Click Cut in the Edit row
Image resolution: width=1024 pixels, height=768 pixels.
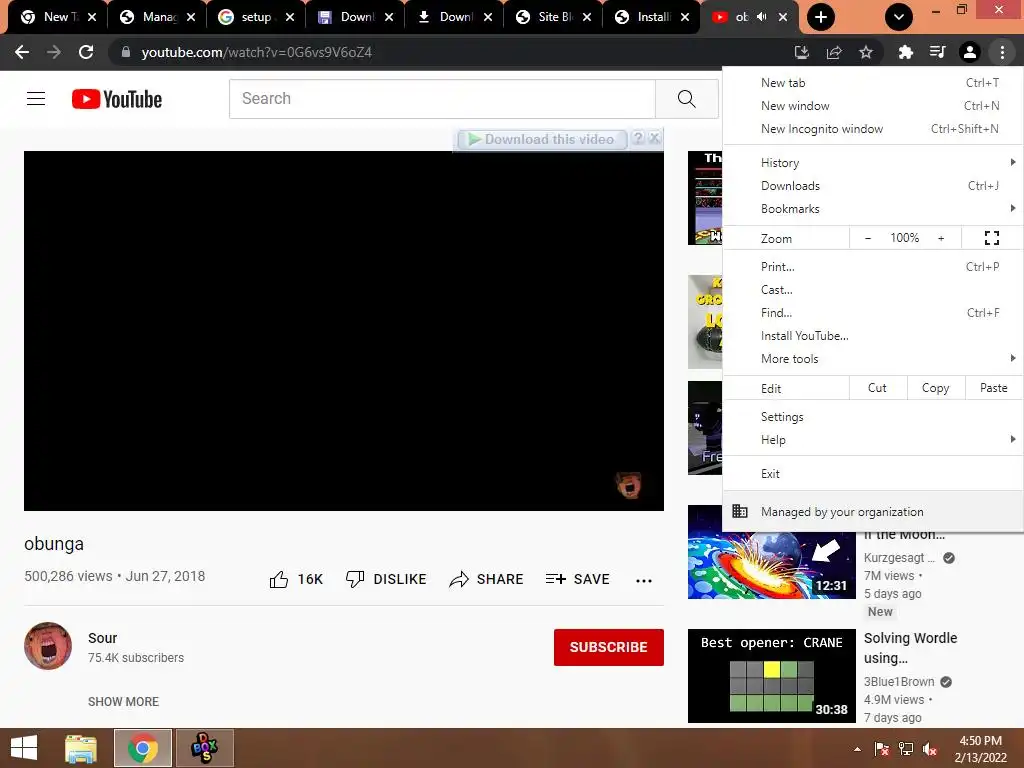(878, 388)
